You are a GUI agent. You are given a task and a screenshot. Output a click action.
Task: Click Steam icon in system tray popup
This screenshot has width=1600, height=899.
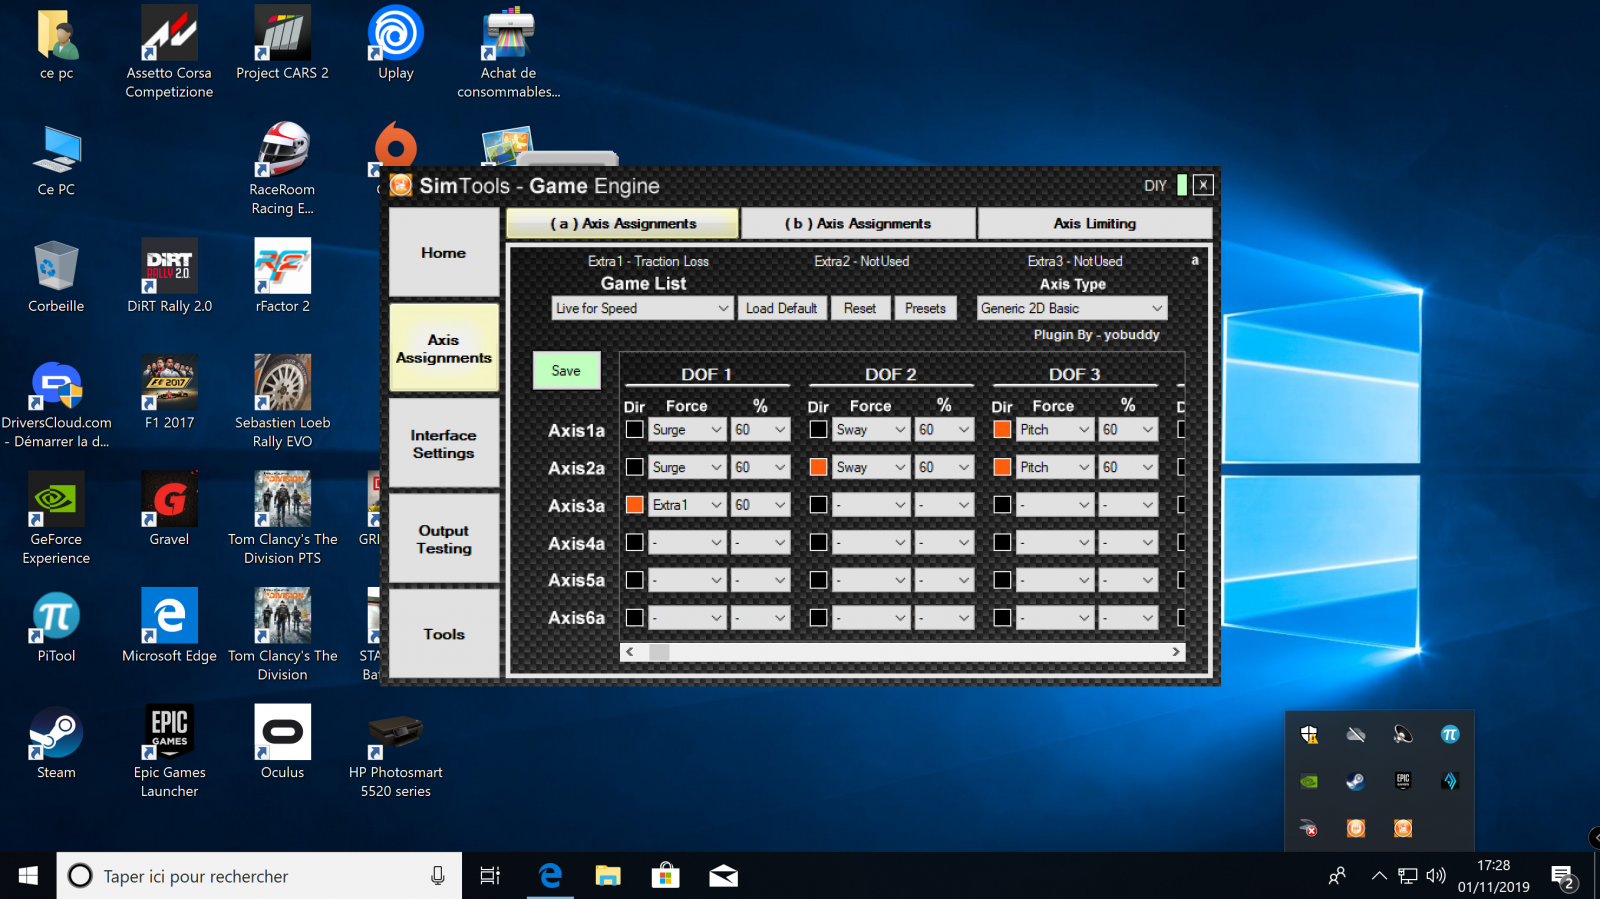1355,781
